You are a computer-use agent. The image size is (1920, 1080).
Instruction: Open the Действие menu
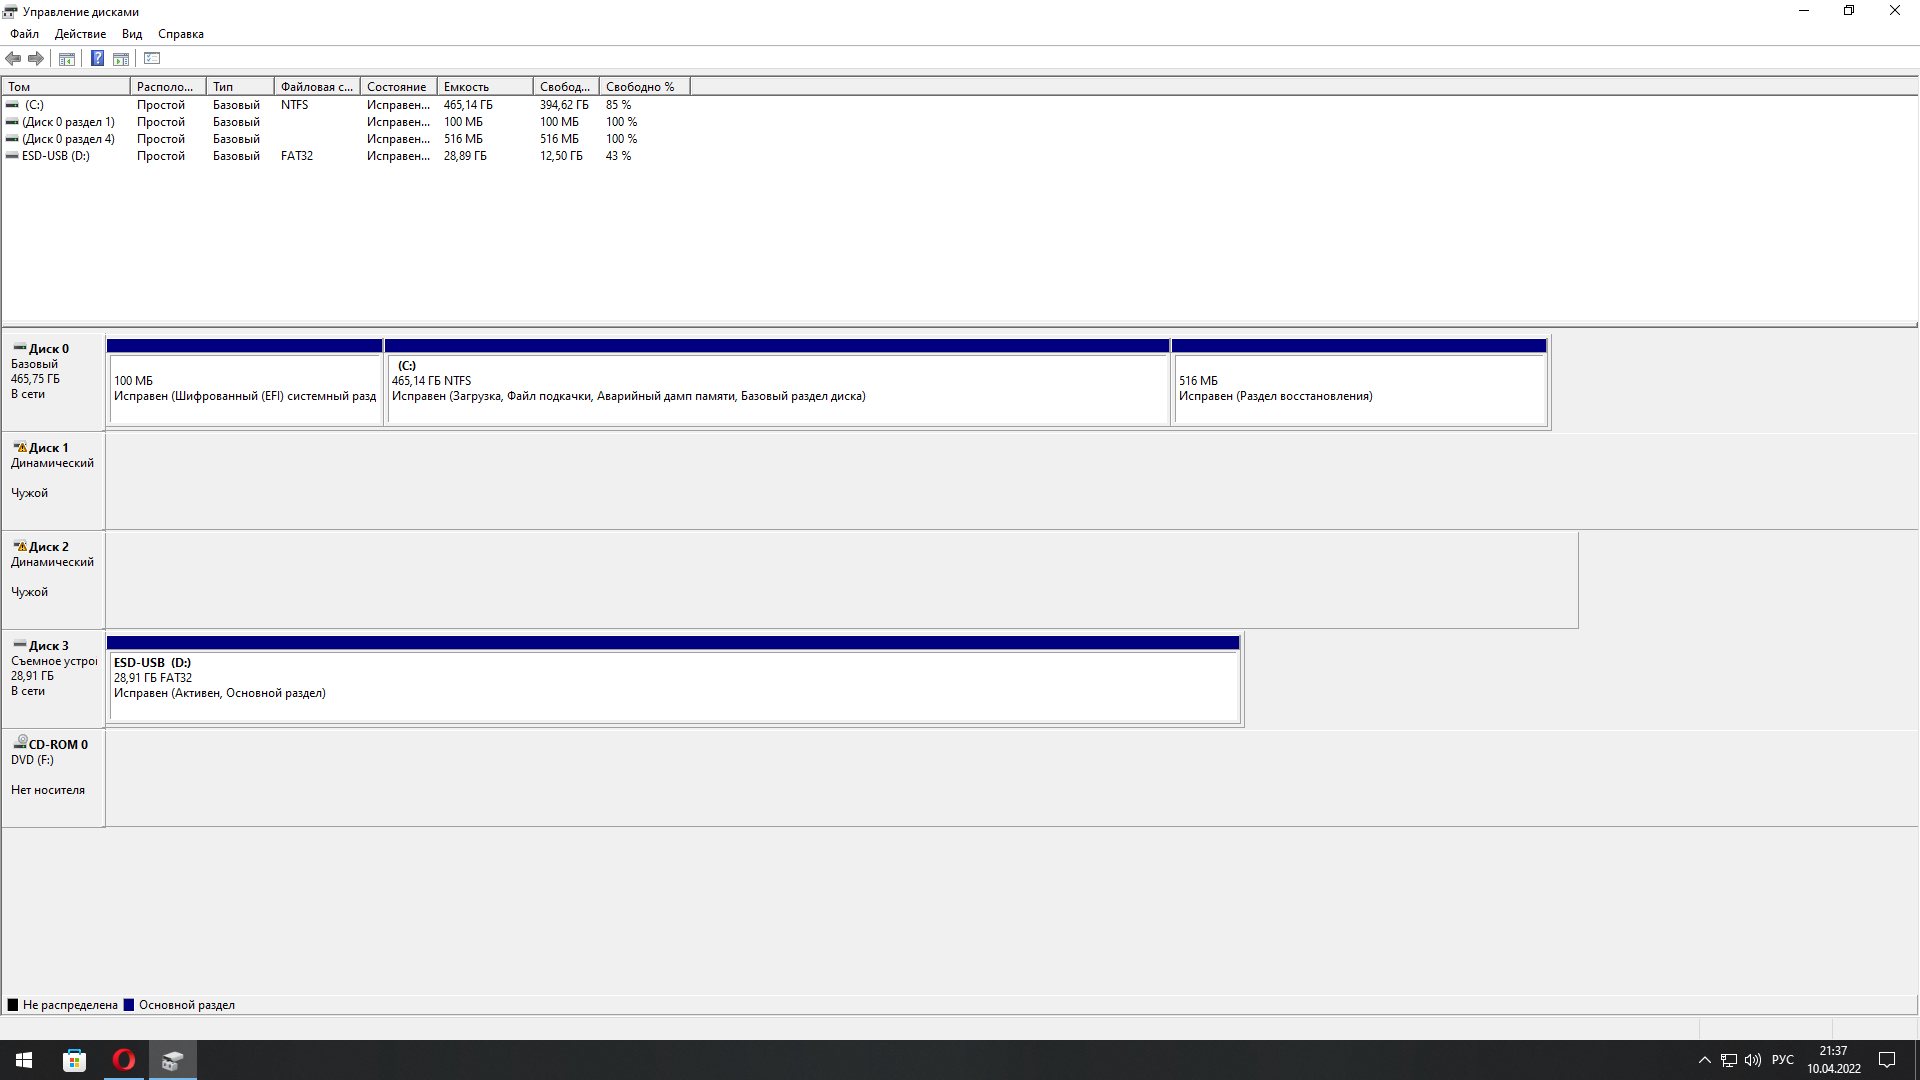click(80, 34)
